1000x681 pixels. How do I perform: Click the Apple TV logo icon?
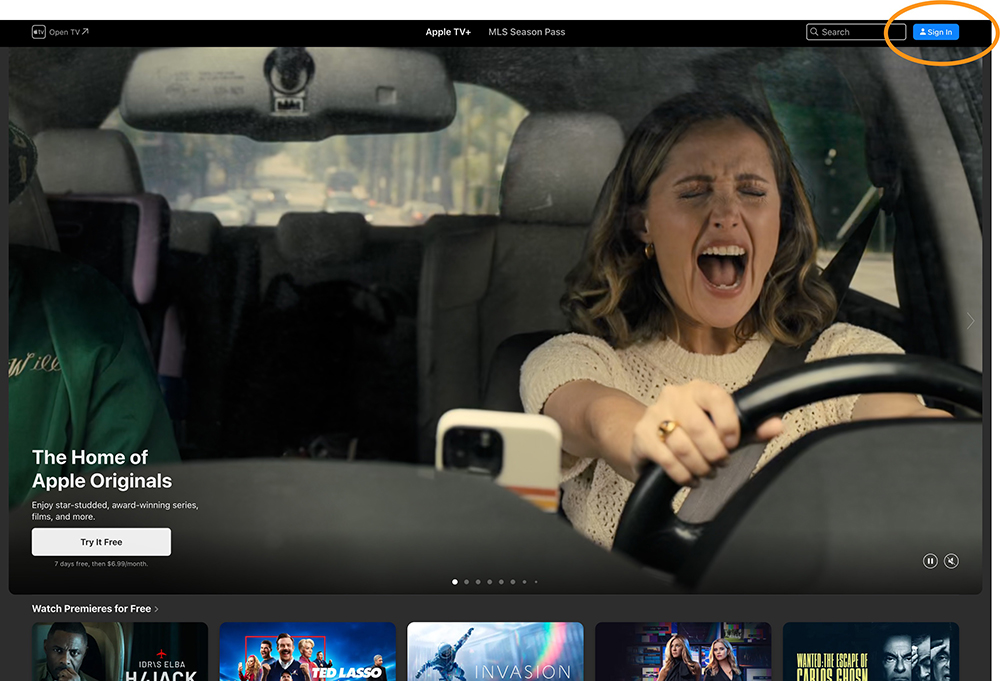[x=39, y=32]
